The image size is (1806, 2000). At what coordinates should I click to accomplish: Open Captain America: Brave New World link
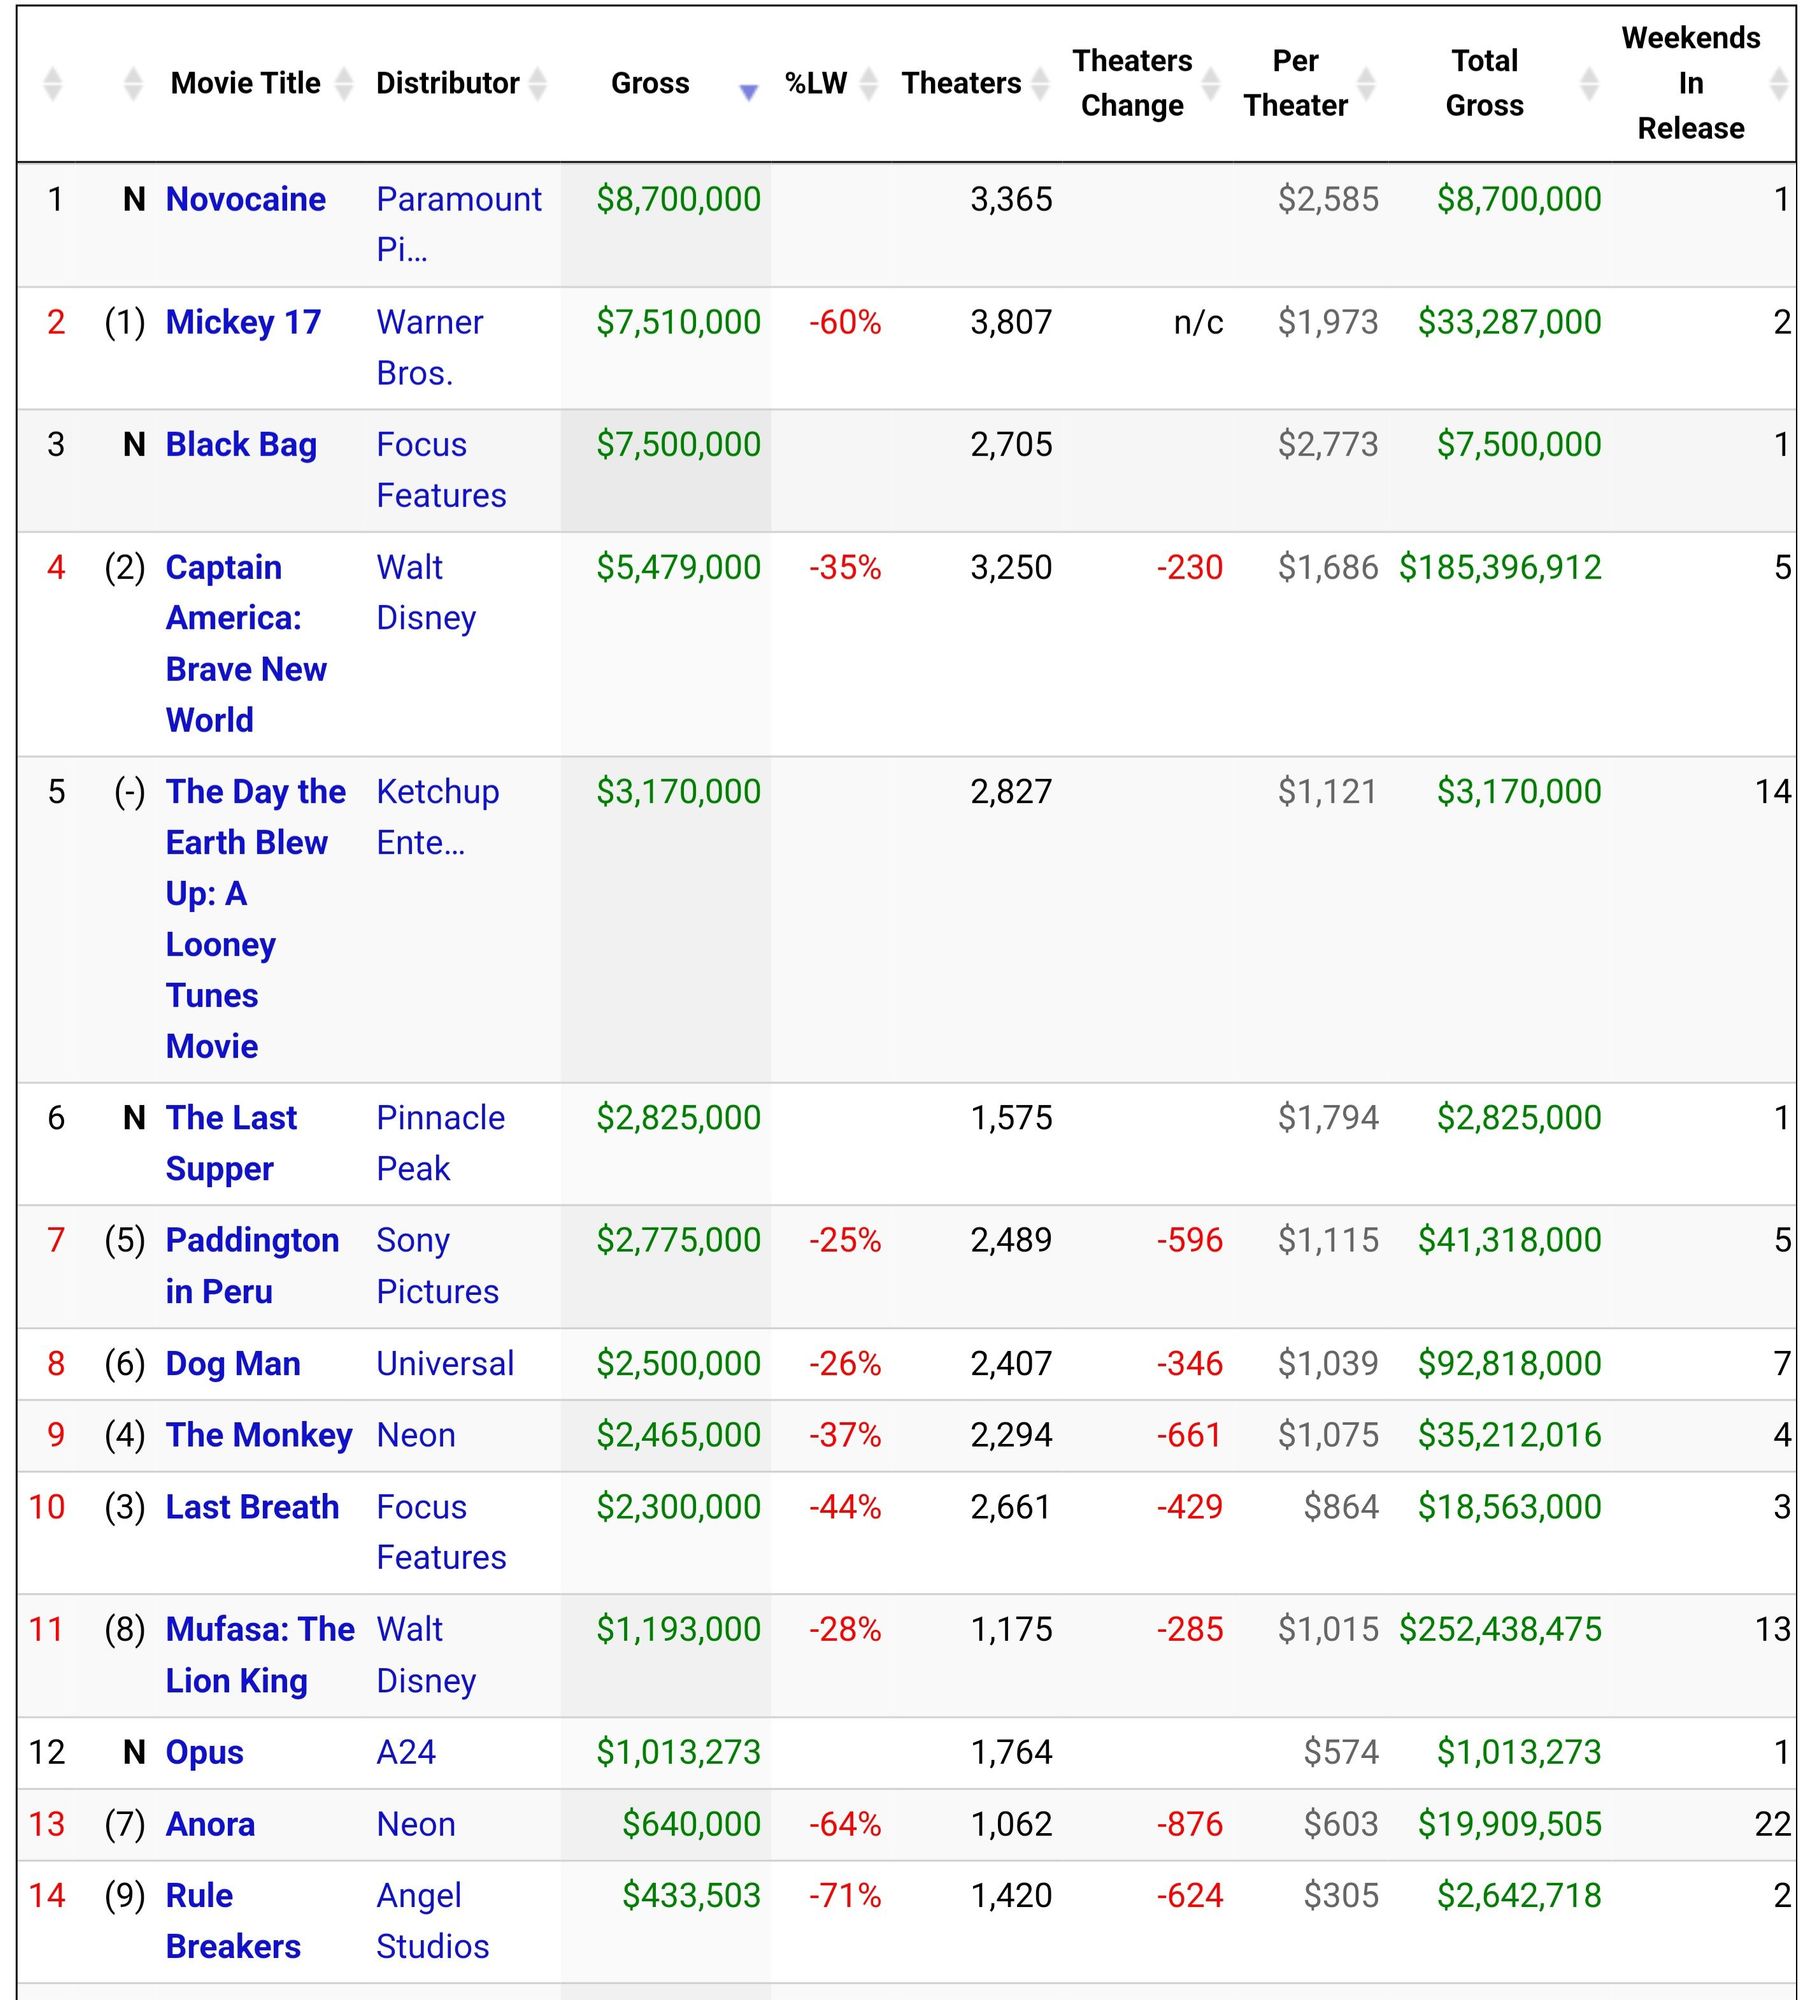click(246, 643)
